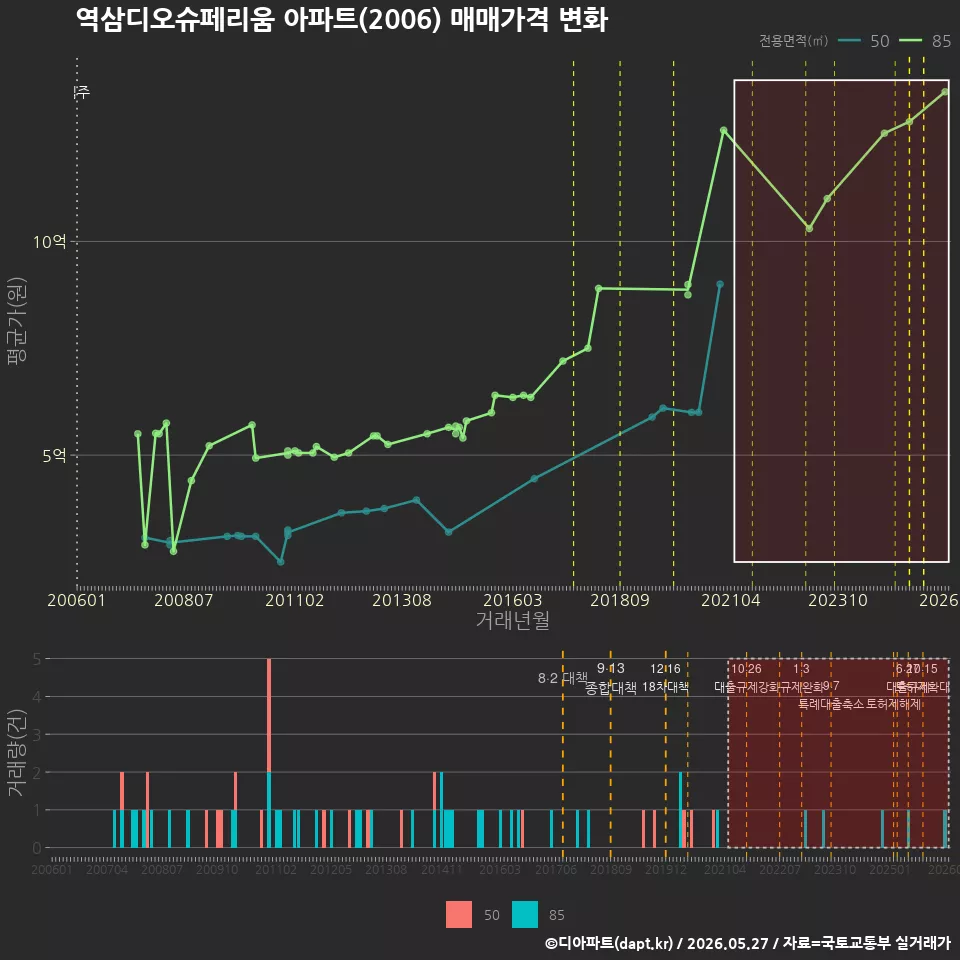The height and width of the screenshot is (960, 960).
Task: Click 202310 label on the price chart axis
Action: pos(838,599)
